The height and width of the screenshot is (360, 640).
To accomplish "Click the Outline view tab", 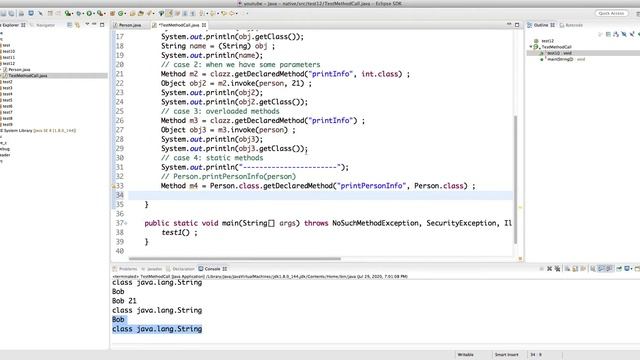I will pyautogui.click(x=541, y=25).
